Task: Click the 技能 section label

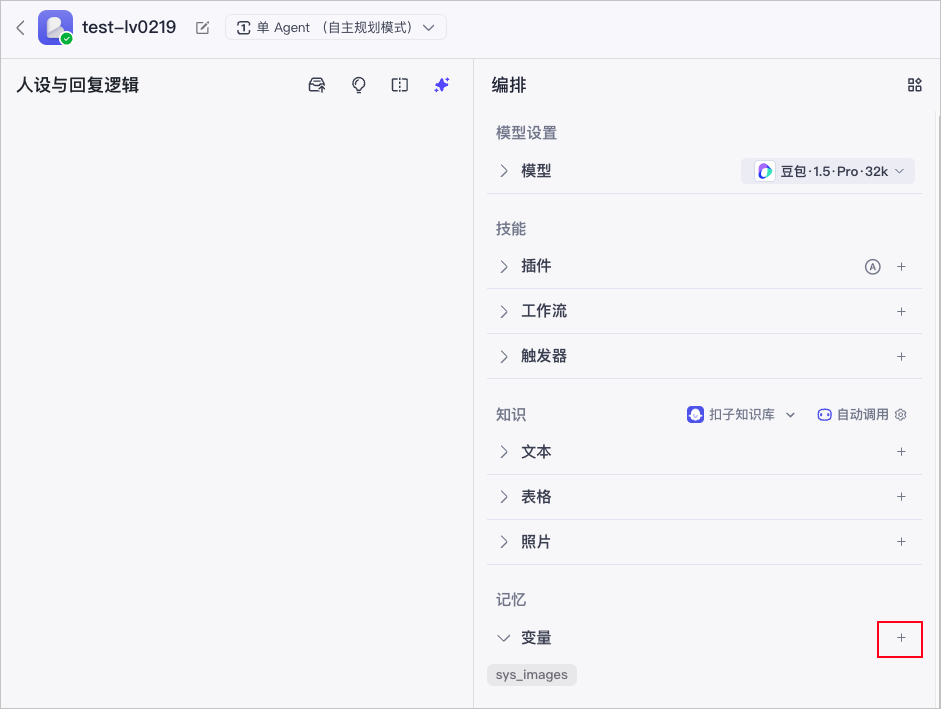Action: click(511, 229)
